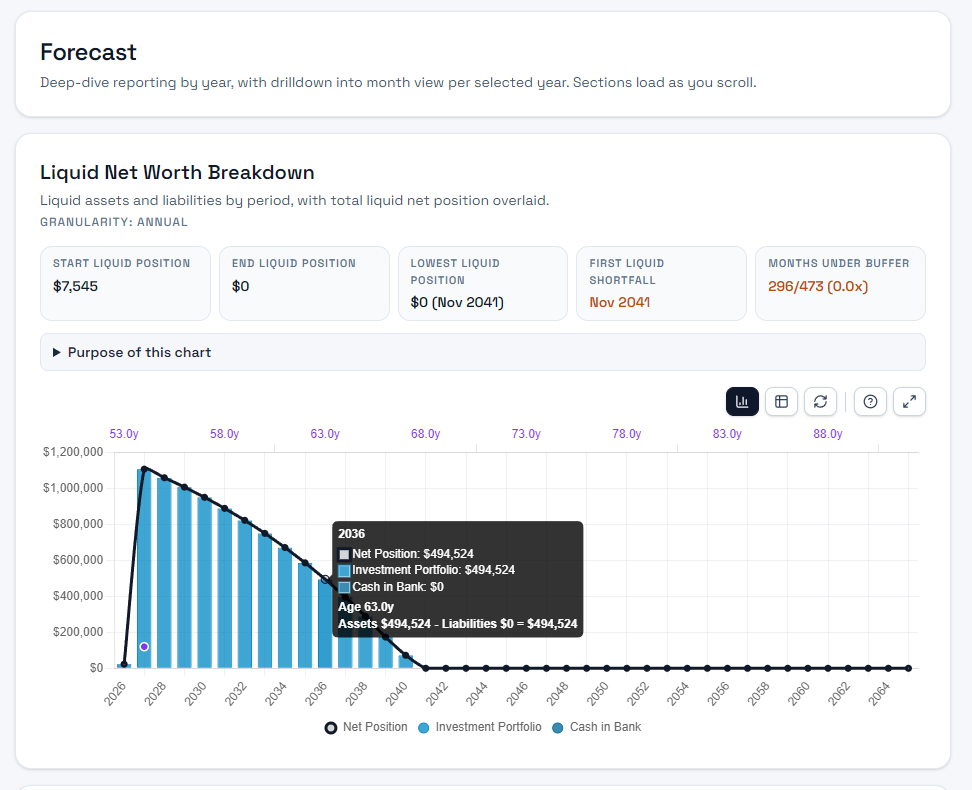Collapse the Purpose of this chart disclosure triangle
Screen dimensions: 972x790
57,351
